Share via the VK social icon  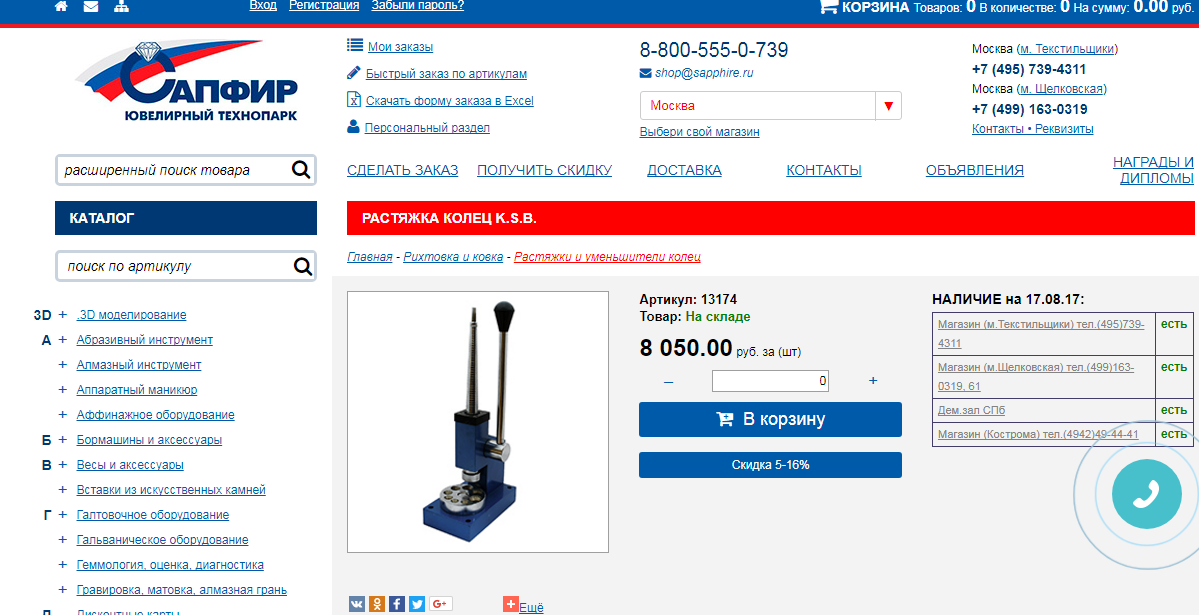coord(357,604)
